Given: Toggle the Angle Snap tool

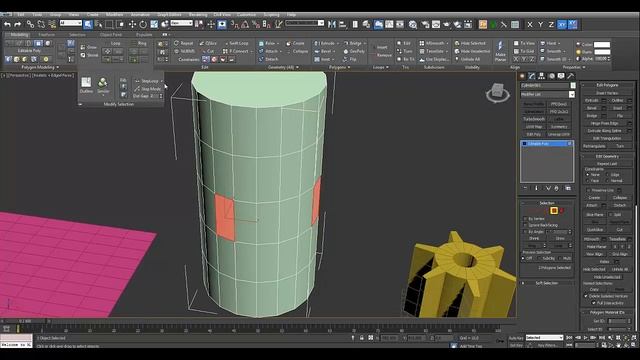Looking at the screenshot, I should [x=245, y=24].
